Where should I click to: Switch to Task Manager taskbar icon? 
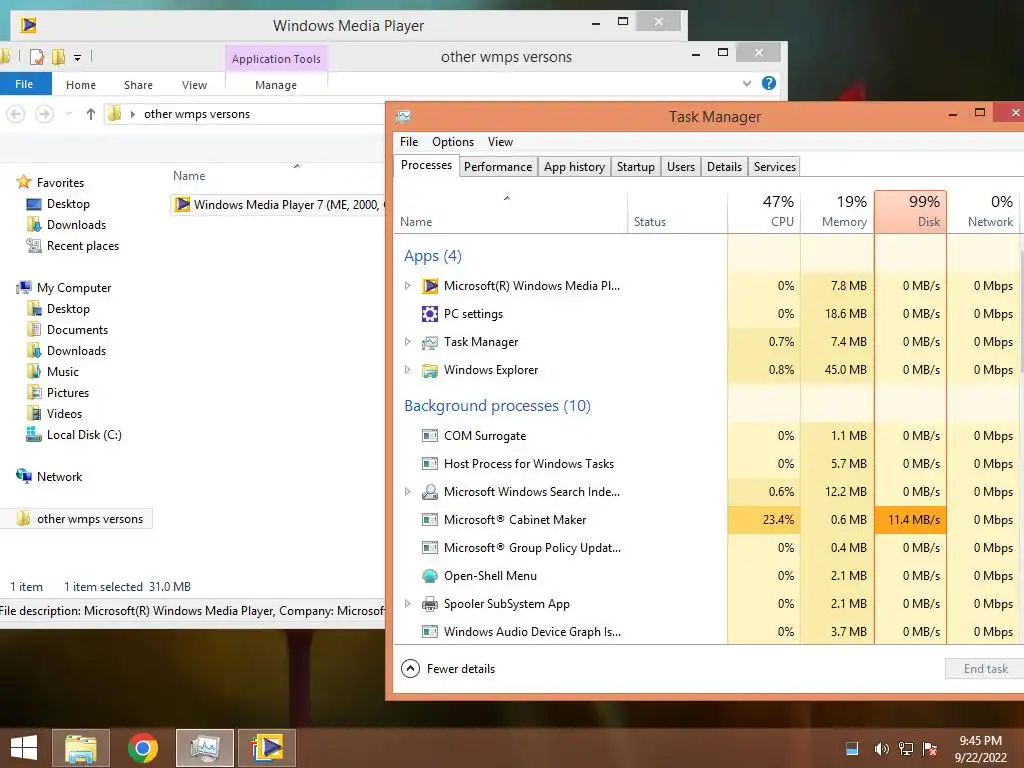204,748
